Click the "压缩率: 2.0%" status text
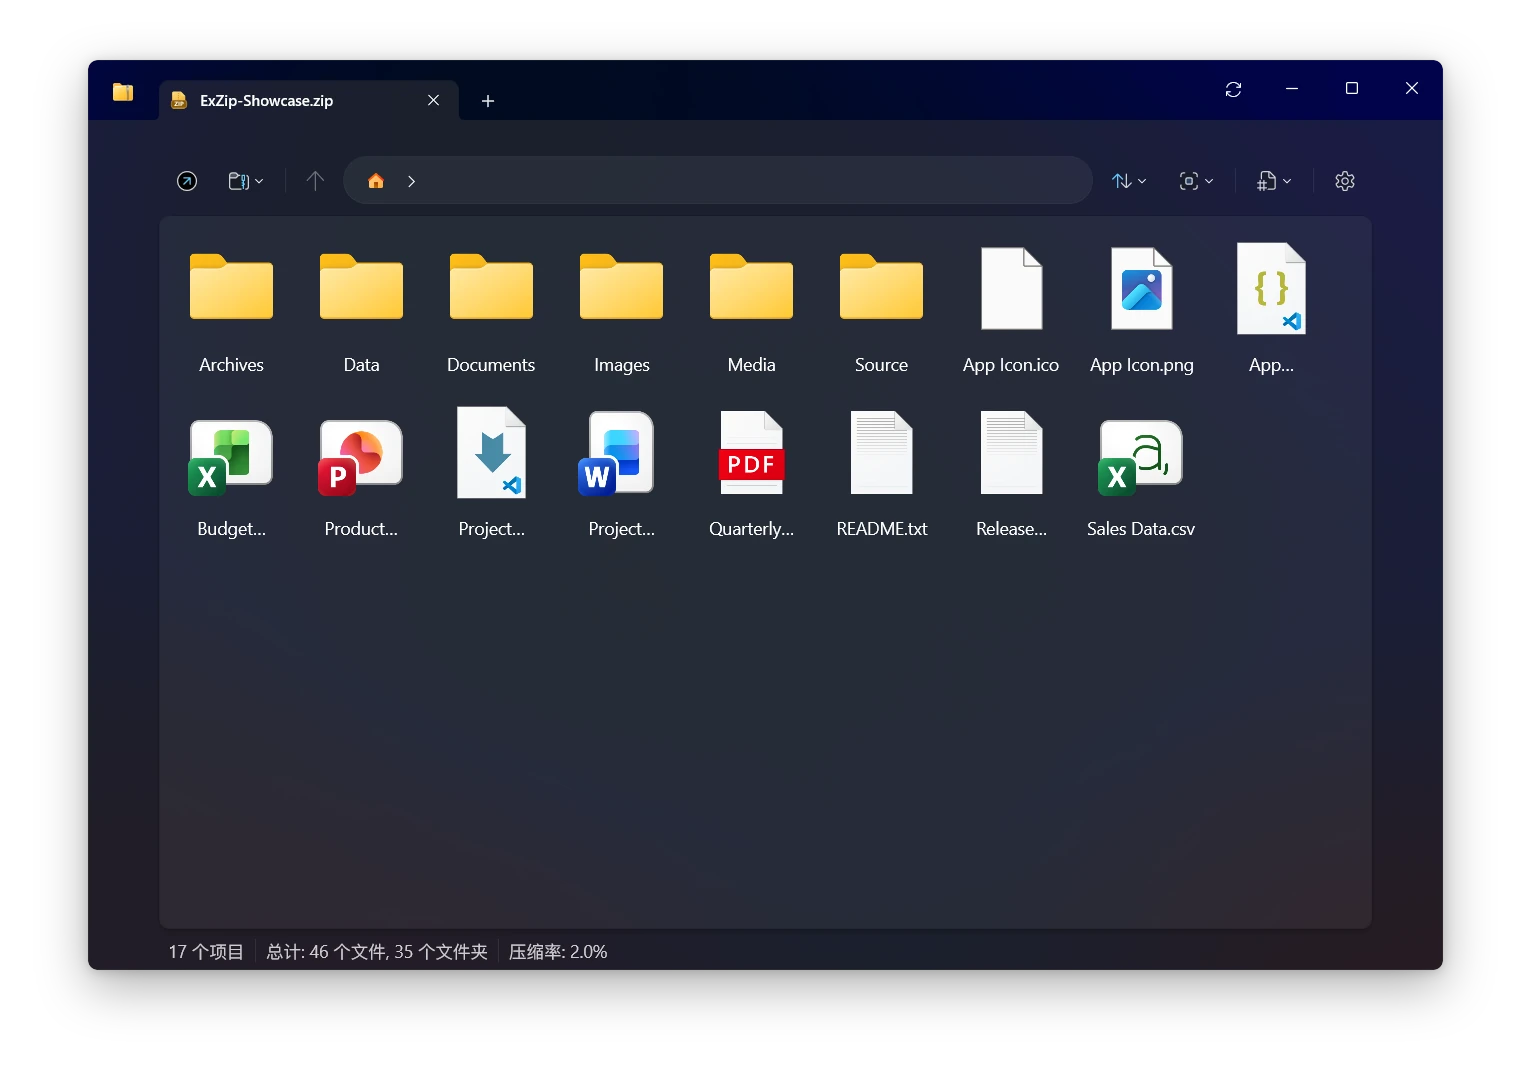The height and width of the screenshot is (1086, 1531). (x=558, y=952)
